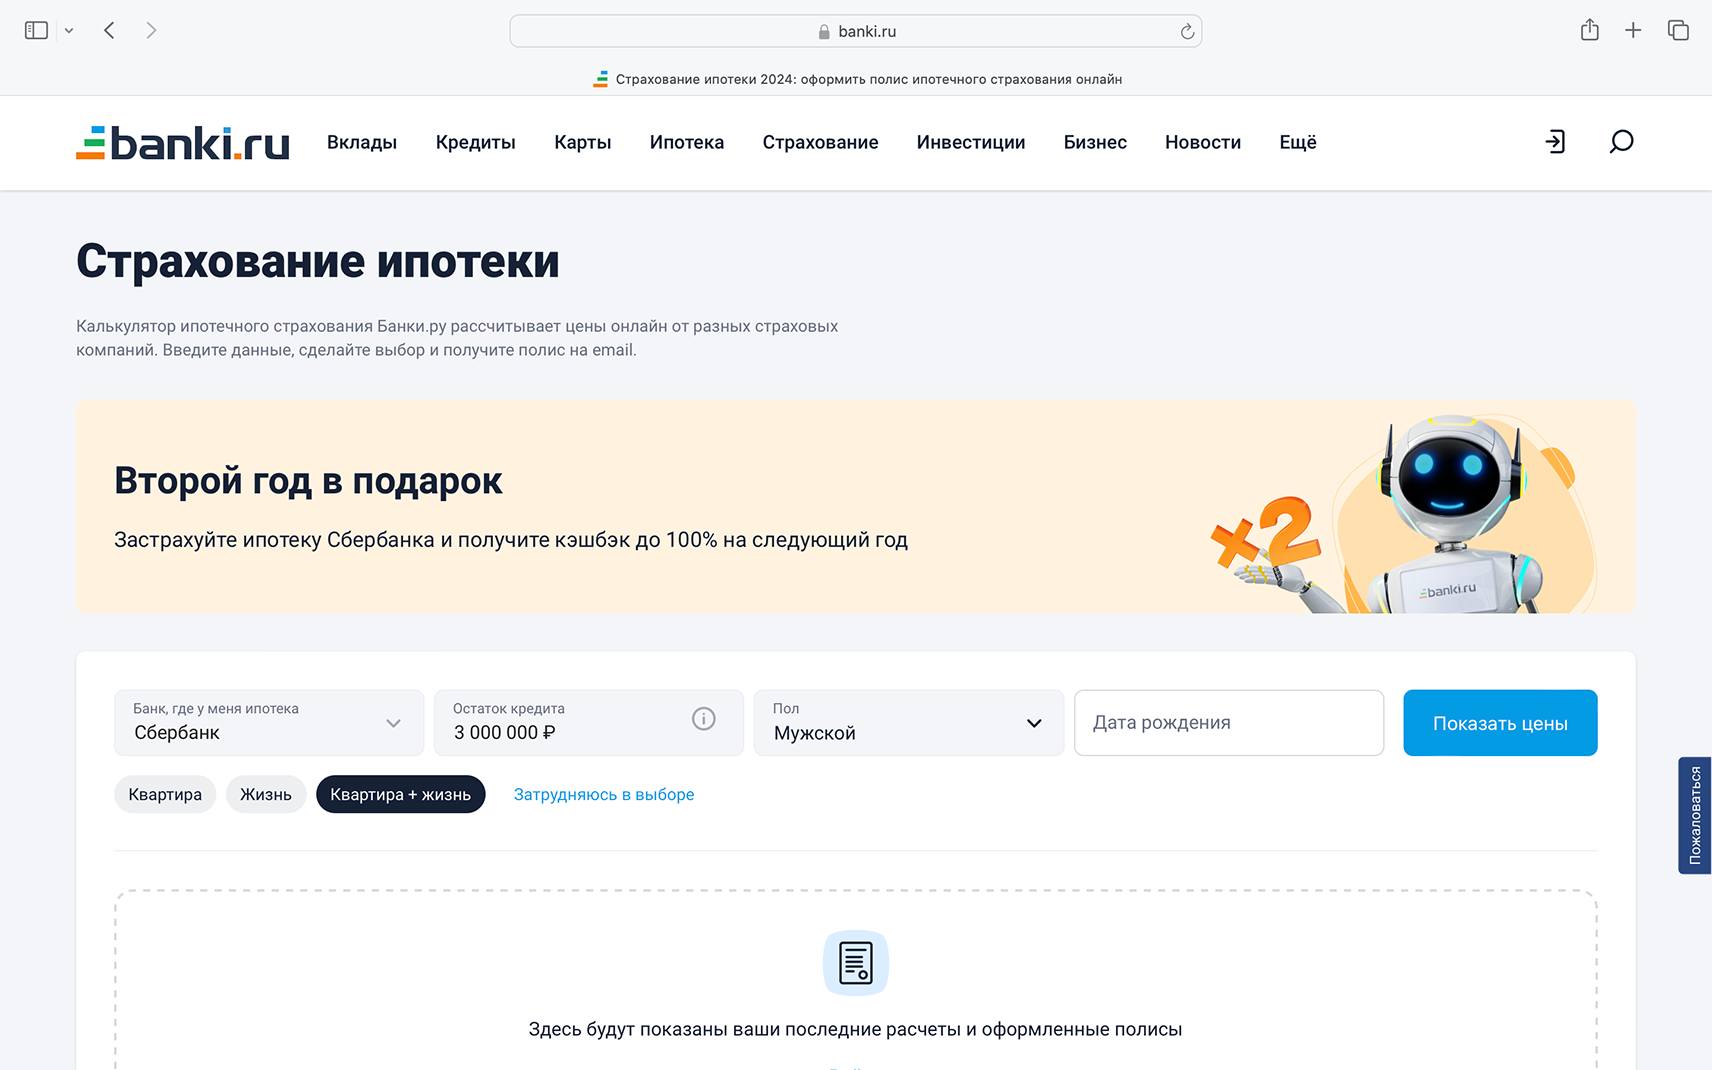Open a new tab with plus icon
This screenshot has height=1070, width=1712.
pos(1633,31)
